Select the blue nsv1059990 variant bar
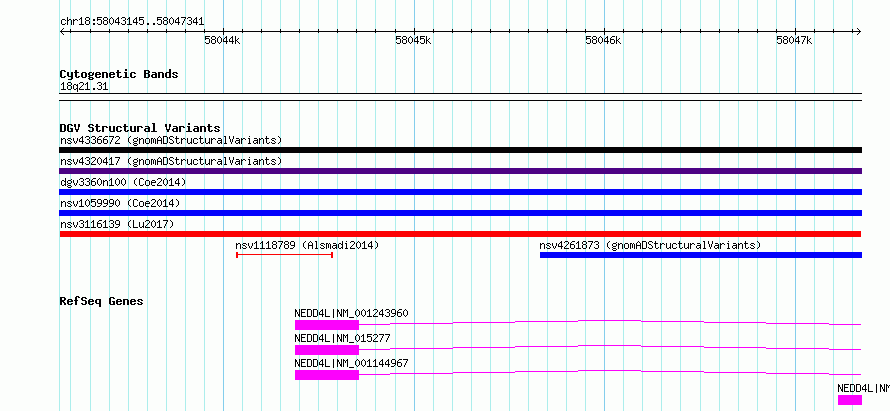The height and width of the screenshot is (411, 890). click(x=460, y=213)
